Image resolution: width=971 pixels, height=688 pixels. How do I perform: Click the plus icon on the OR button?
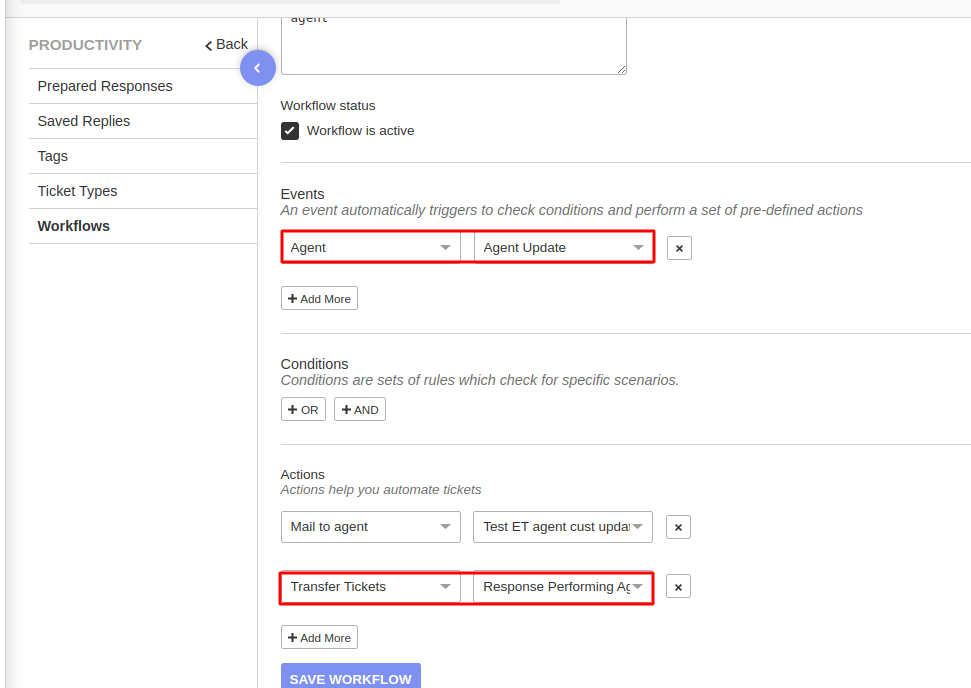[x=293, y=409]
